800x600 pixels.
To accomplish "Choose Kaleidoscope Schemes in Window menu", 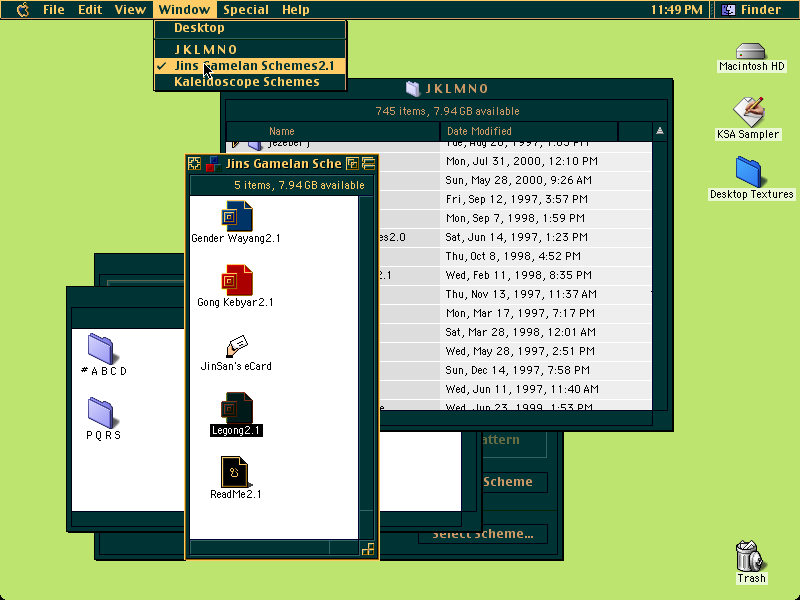I will [x=250, y=82].
